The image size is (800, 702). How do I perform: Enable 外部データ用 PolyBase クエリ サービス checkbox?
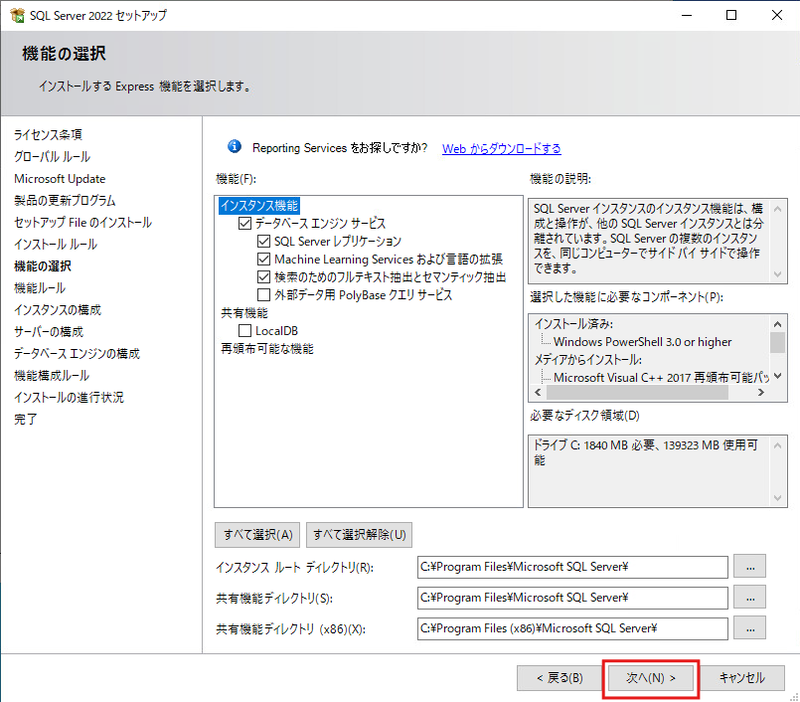[x=264, y=295]
